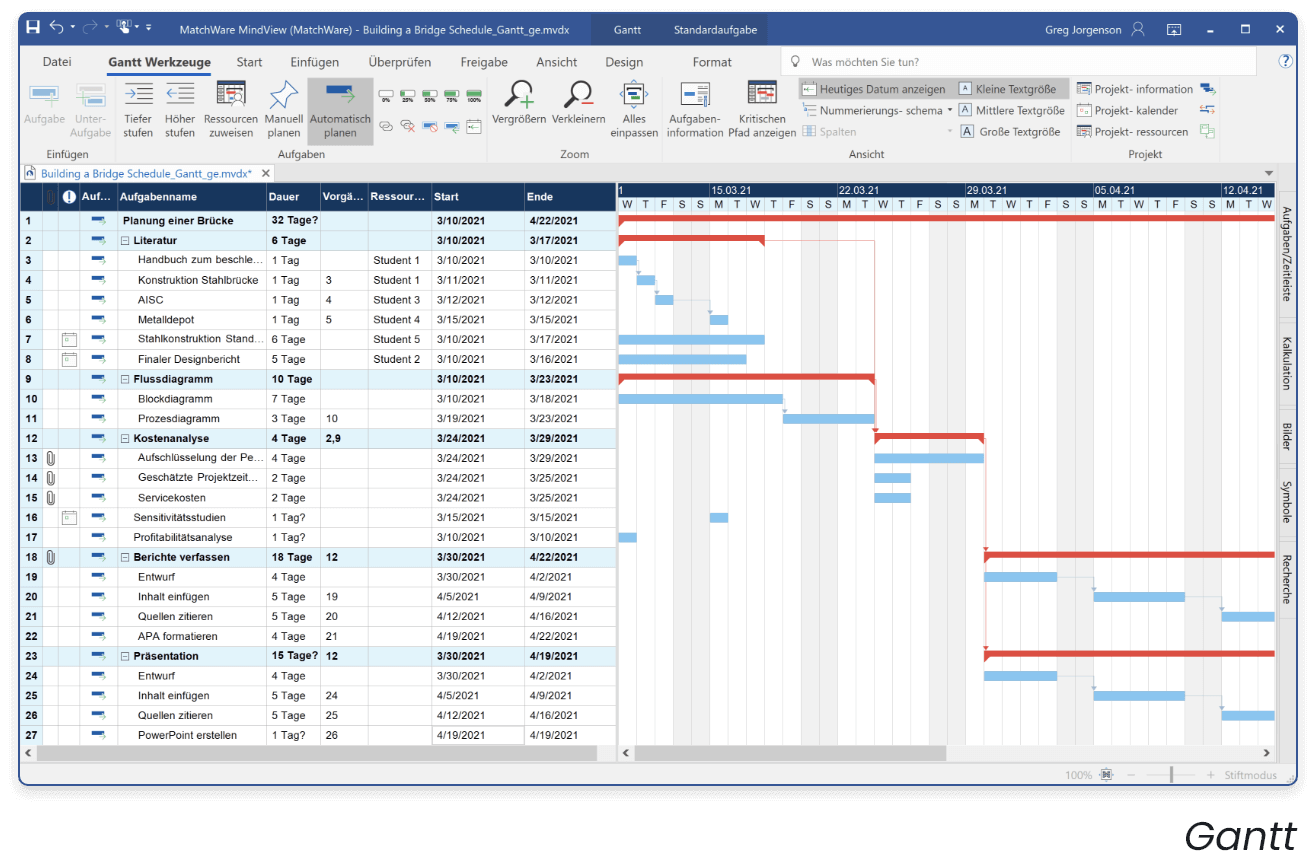Click Vergrößern zoom in magnifier
Viewport: 1316px width, 864px height.
[x=519, y=94]
